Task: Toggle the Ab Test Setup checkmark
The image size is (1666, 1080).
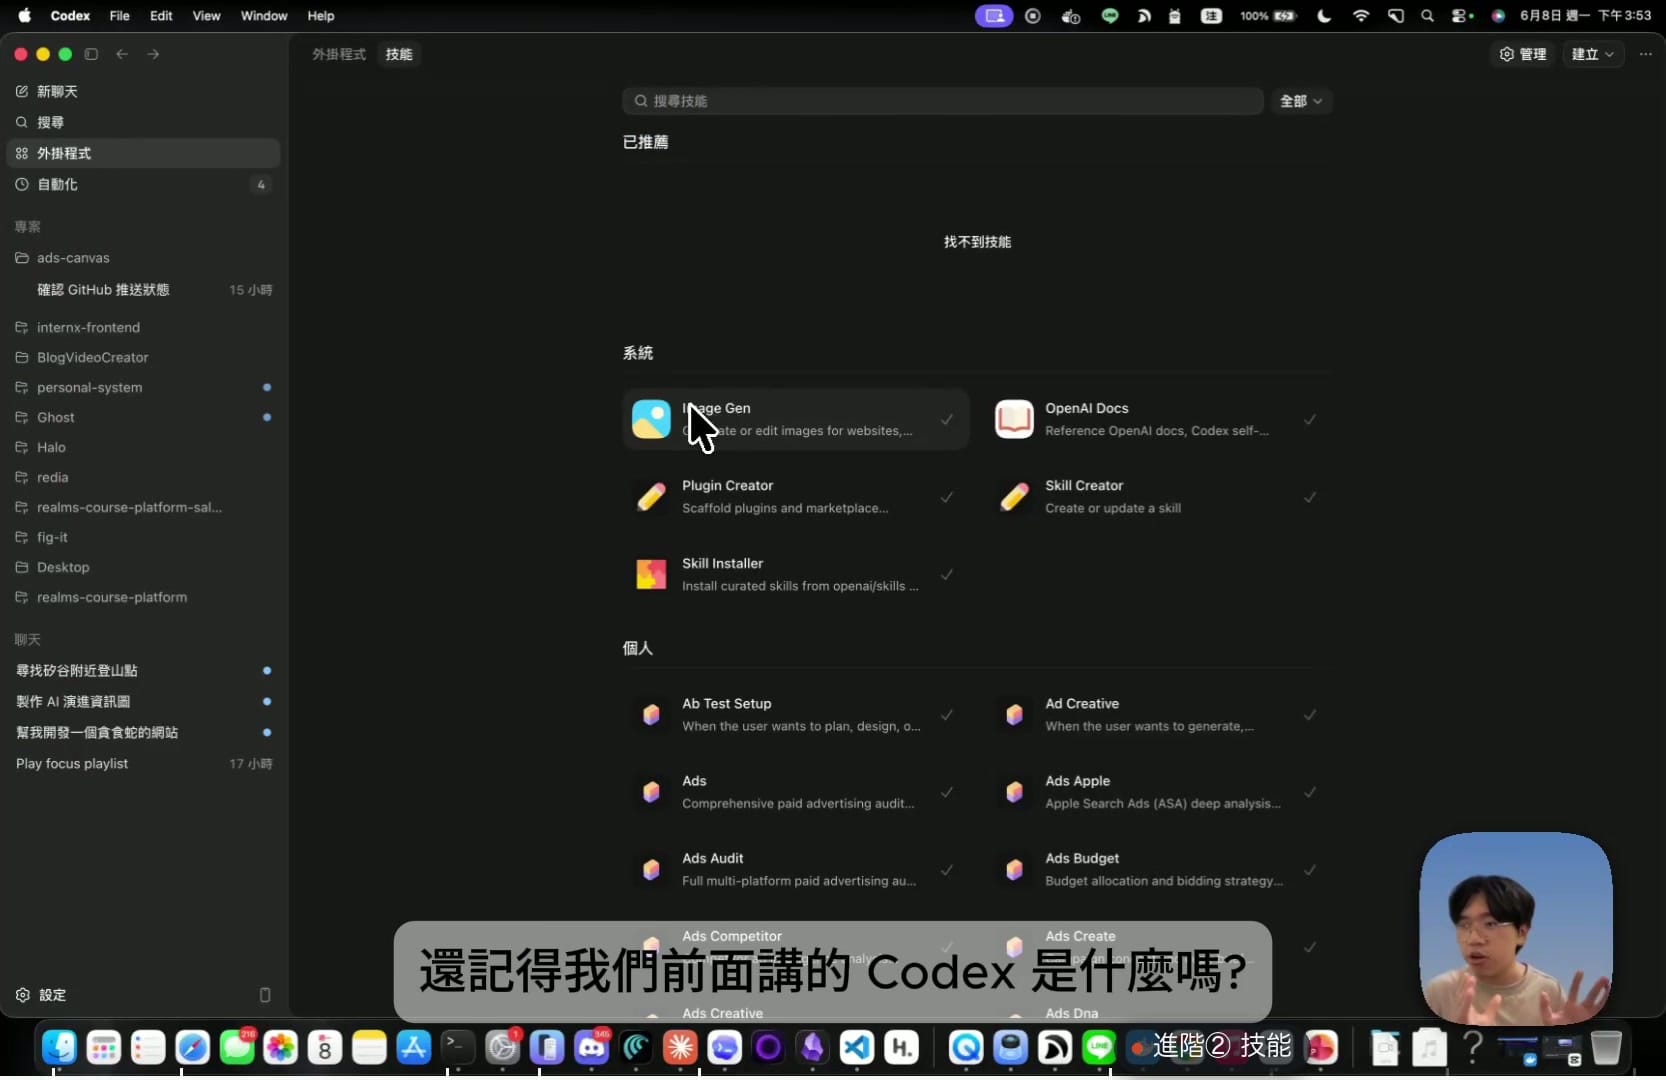Action: (946, 715)
